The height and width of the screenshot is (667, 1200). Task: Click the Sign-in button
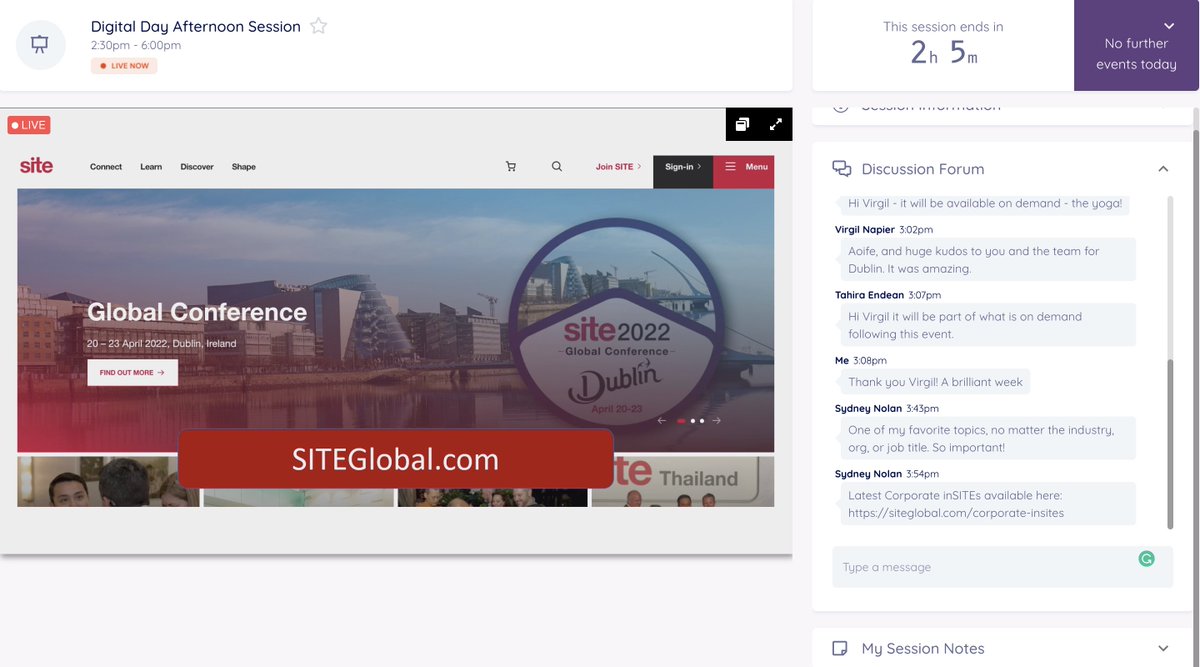tap(683, 170)
